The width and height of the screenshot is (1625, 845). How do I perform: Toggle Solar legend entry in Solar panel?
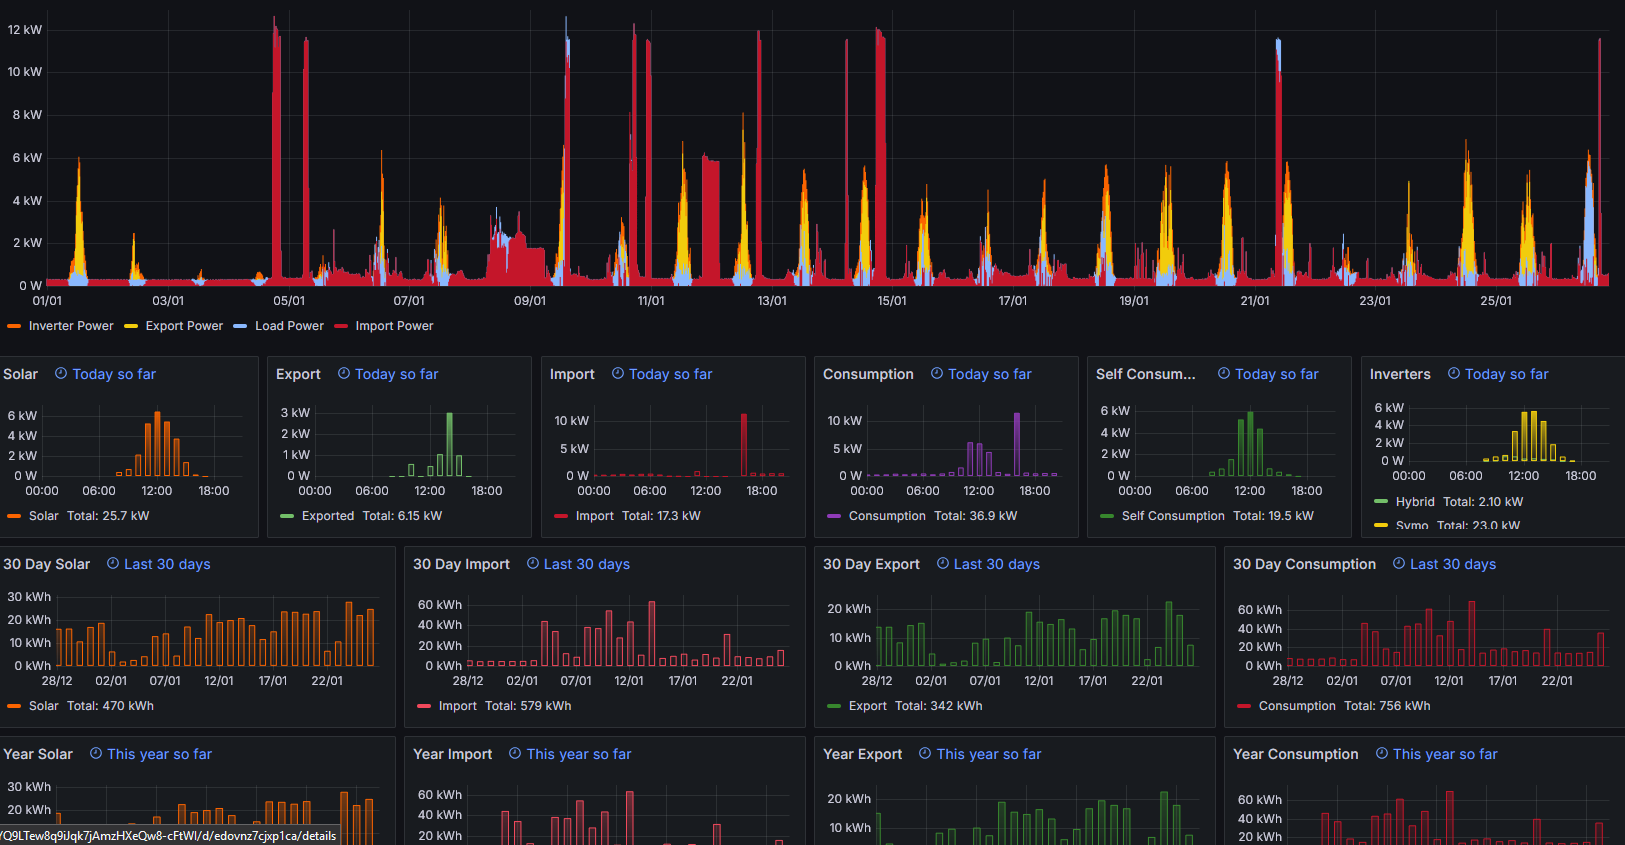pos(43,516)
